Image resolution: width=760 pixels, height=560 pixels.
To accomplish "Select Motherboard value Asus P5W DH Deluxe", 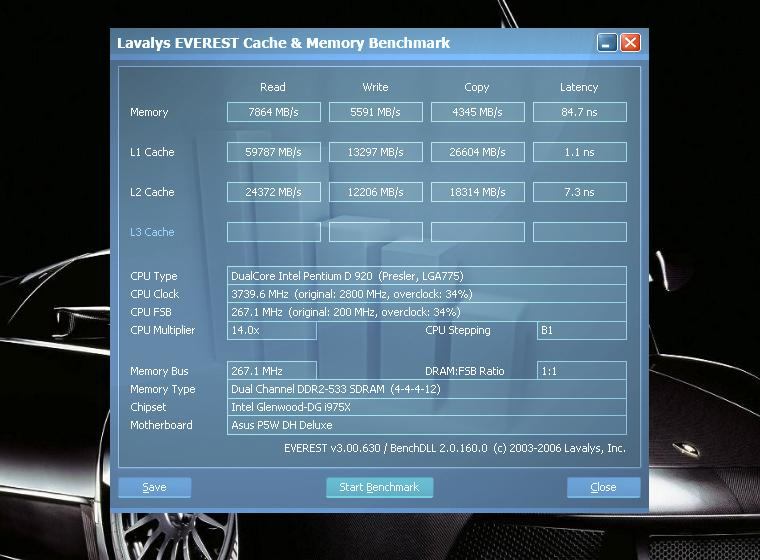I will 427,425.
